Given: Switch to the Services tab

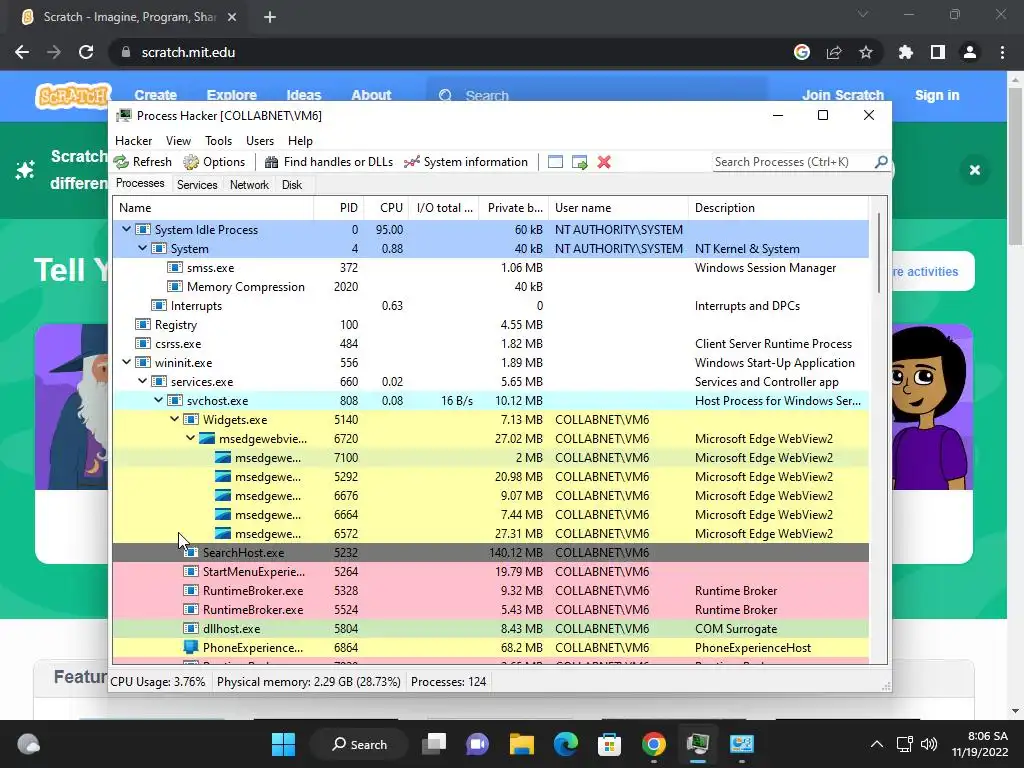Looking at the screenshot, I should tap(197, 185).
